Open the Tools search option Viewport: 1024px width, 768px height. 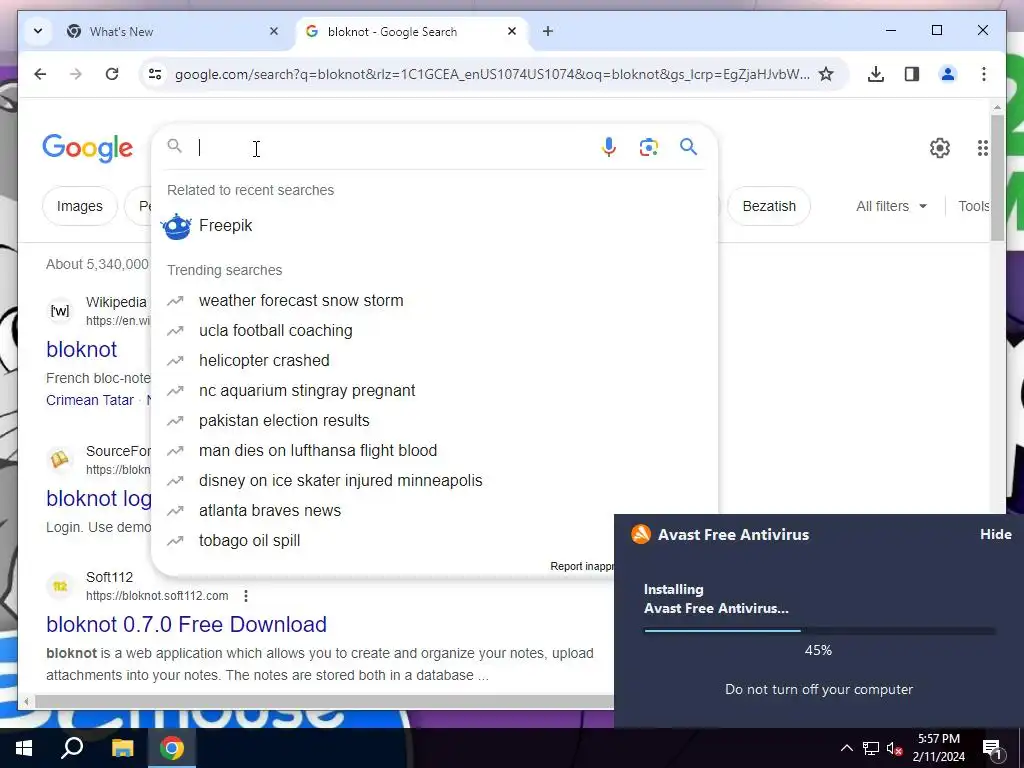pos(973,206)
